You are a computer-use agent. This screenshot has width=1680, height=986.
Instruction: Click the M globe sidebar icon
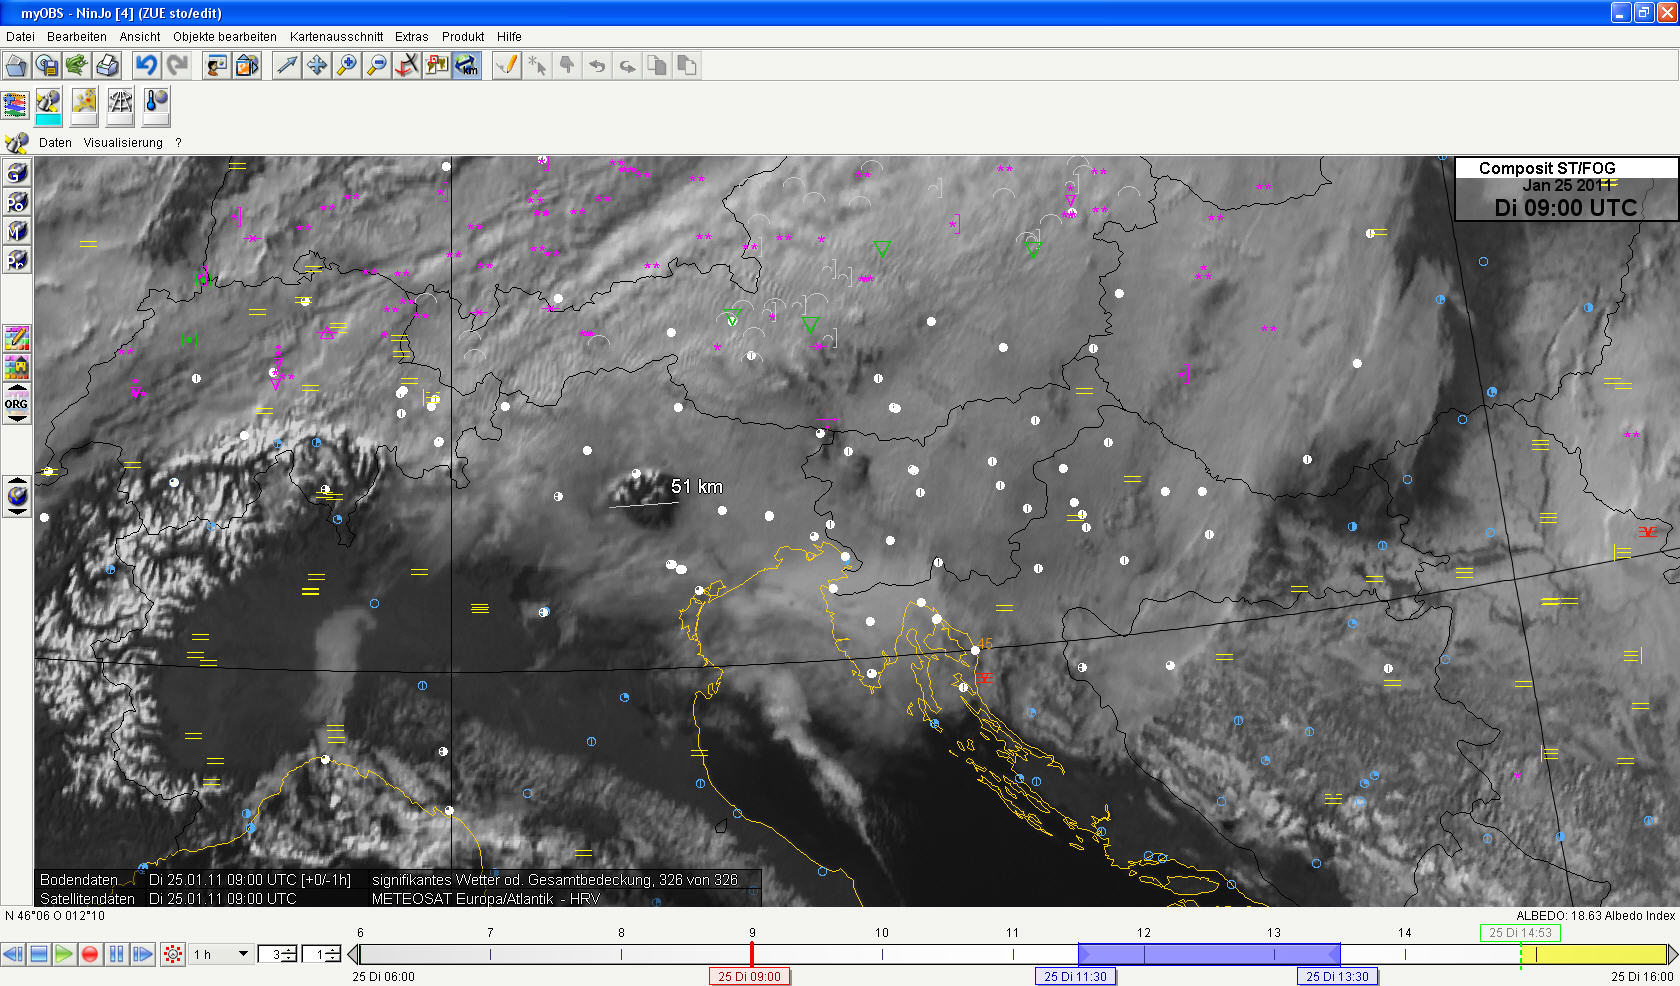click(17, 231)
